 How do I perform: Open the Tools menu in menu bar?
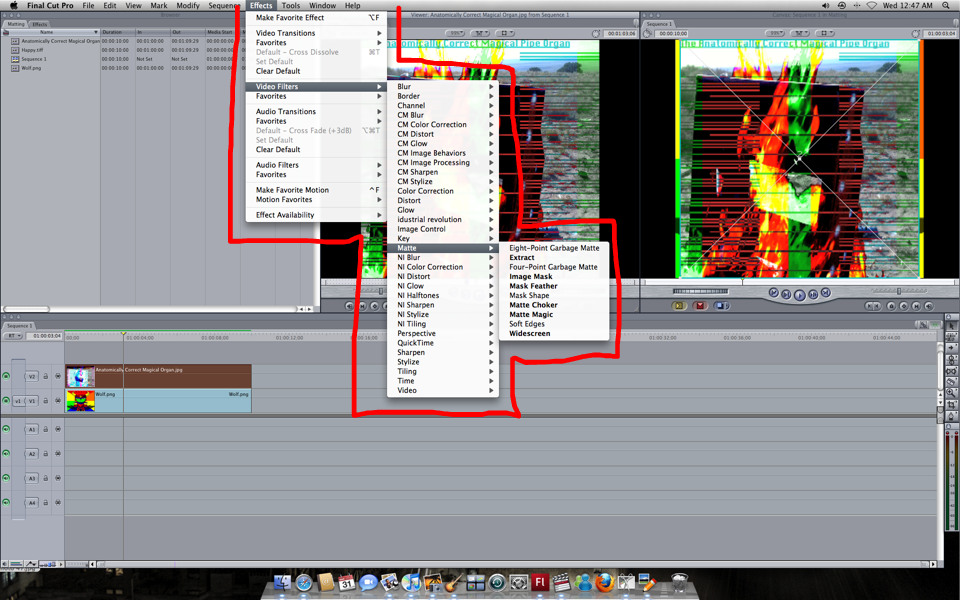[x=291, y=6]
